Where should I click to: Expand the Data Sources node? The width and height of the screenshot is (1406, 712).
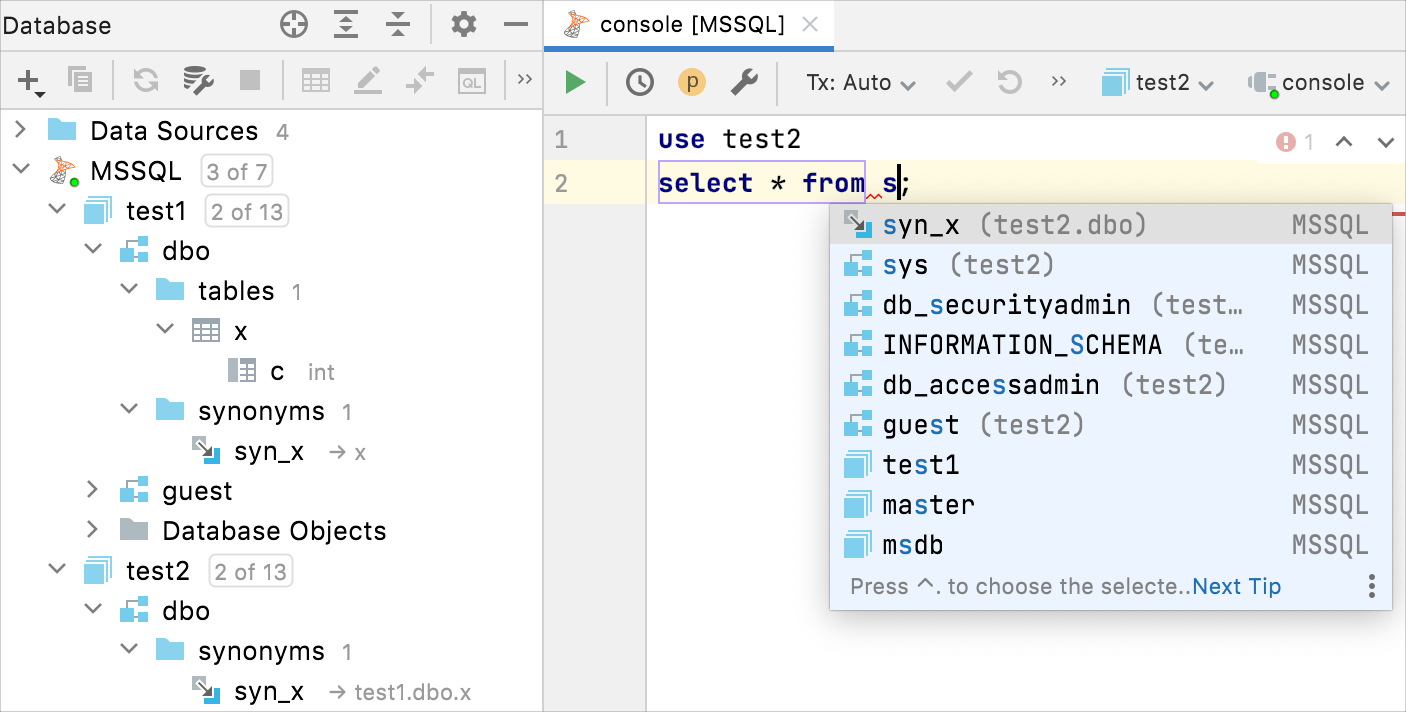point(20,130)
